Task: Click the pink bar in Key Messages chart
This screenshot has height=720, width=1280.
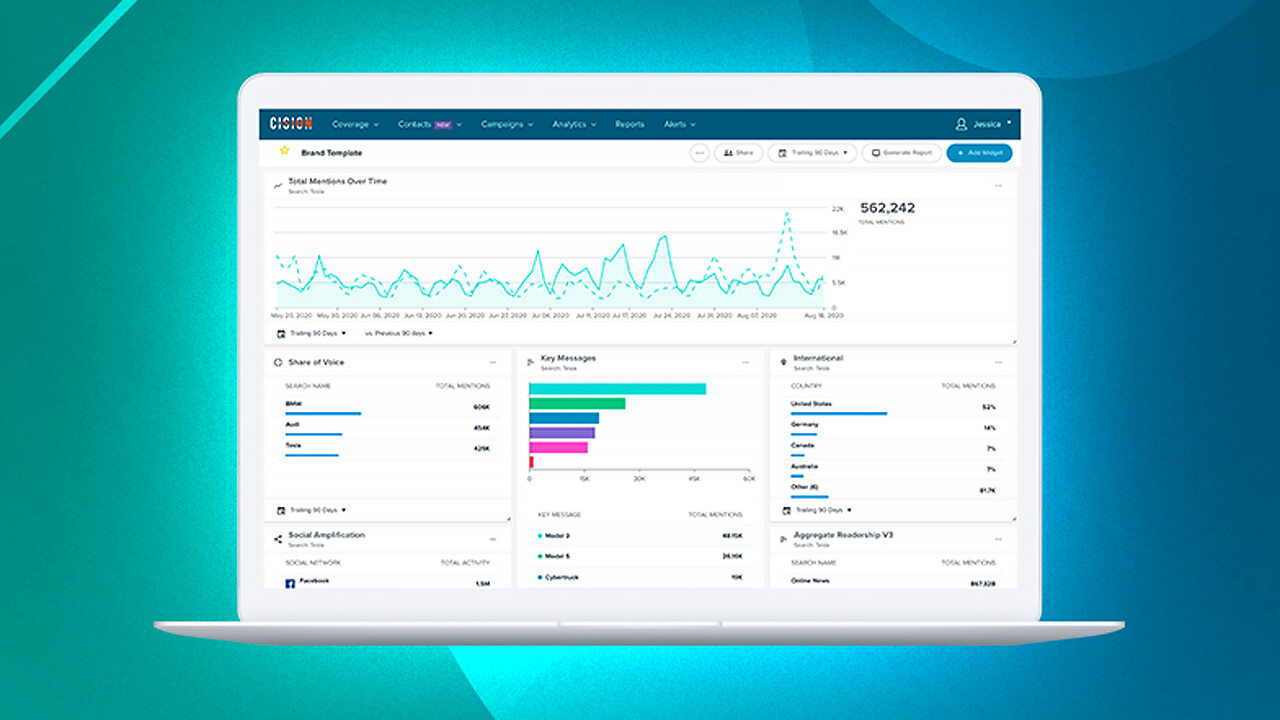Action: [558, 447]
